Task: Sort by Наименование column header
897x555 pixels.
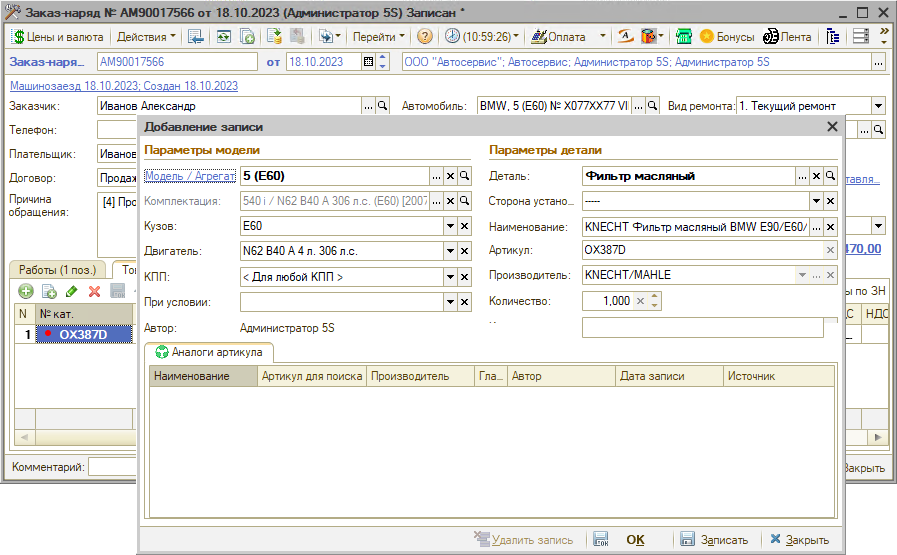Action: [203, 376]
